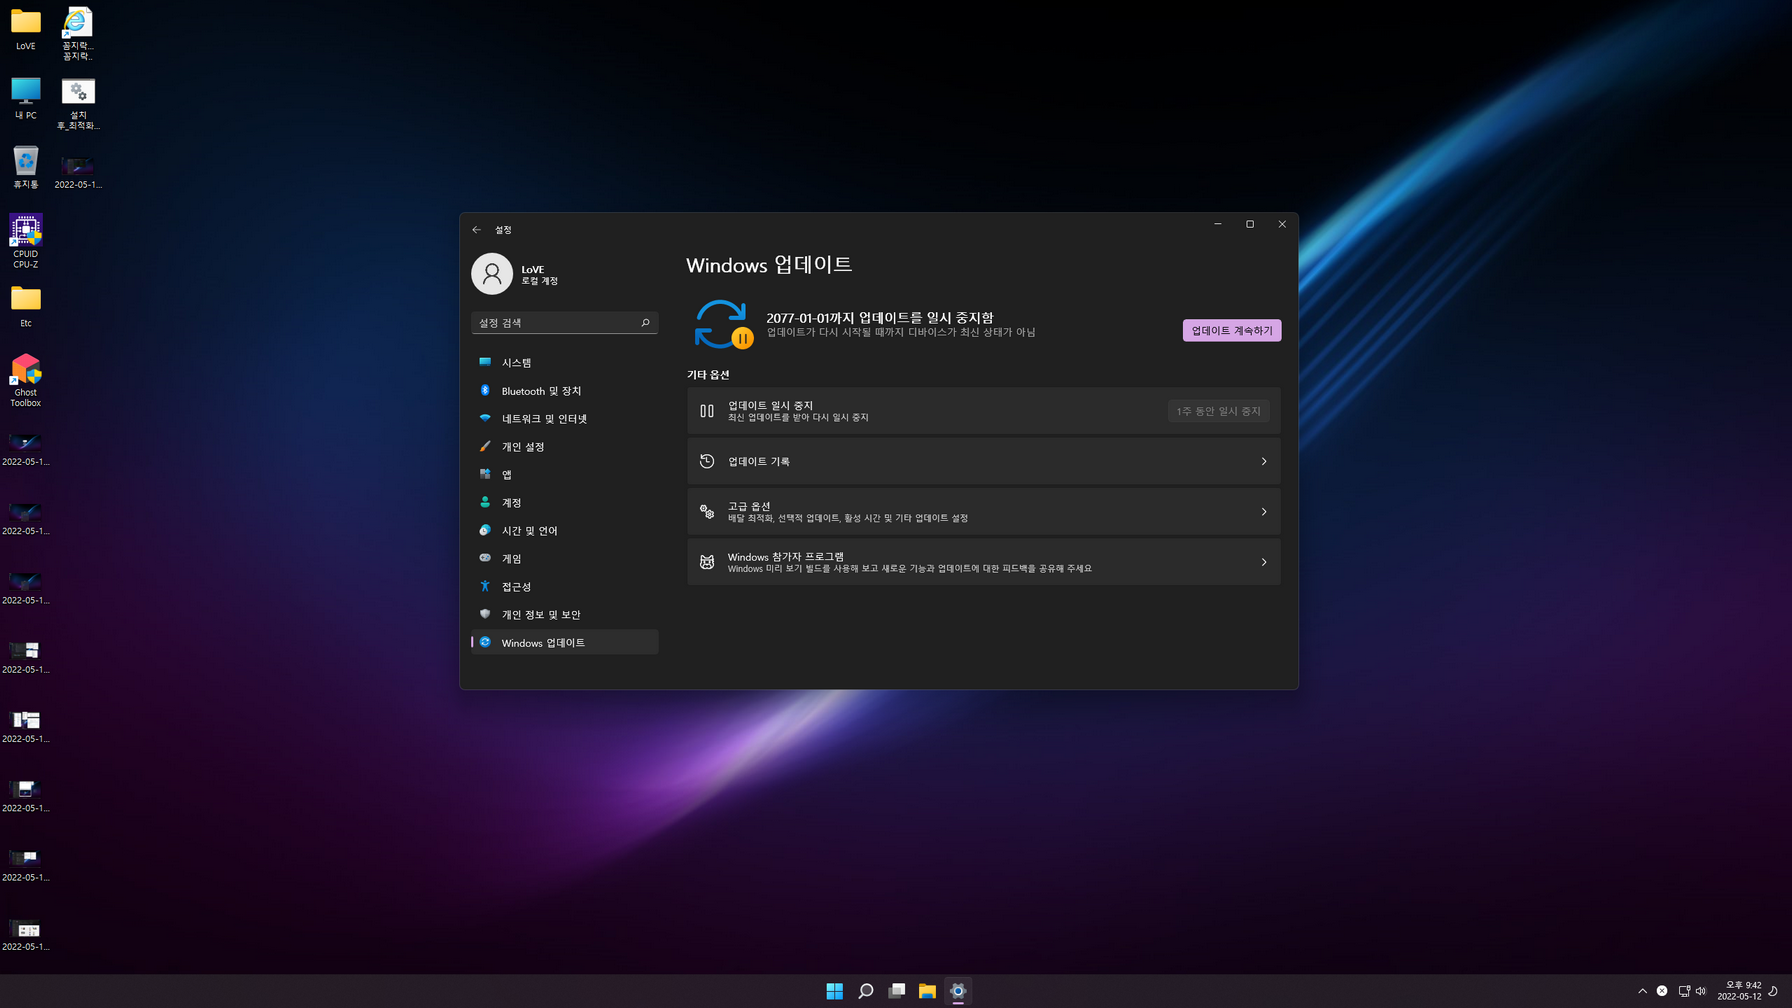Viewport: 1792px width, 1008px height.
Task: Click the LoVE user profile avatar
Action: point(492,274)
